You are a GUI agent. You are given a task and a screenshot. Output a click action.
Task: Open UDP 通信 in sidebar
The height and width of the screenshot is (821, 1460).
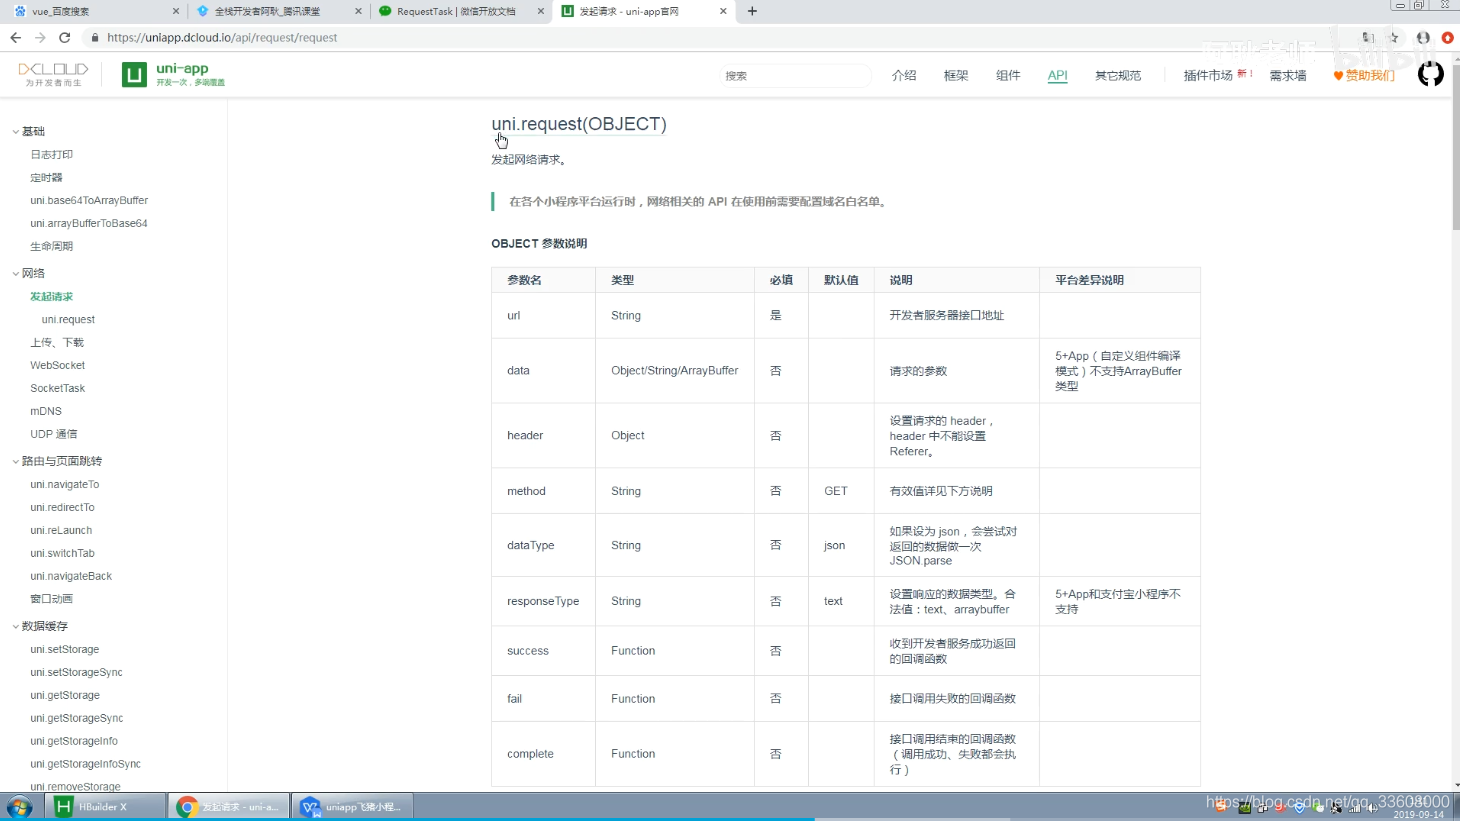tap(53, 434)
